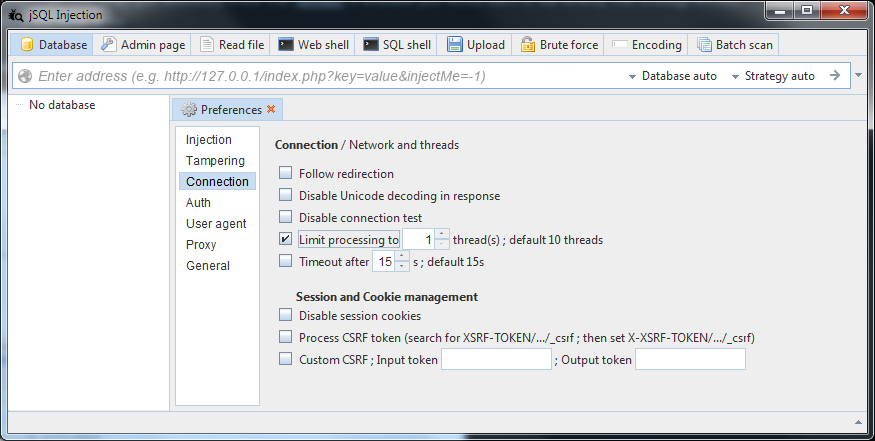Image resolution: width=875 pixels, height=441 pixels.
Task: Open the Database tab
Action: (x=54, y=45)
